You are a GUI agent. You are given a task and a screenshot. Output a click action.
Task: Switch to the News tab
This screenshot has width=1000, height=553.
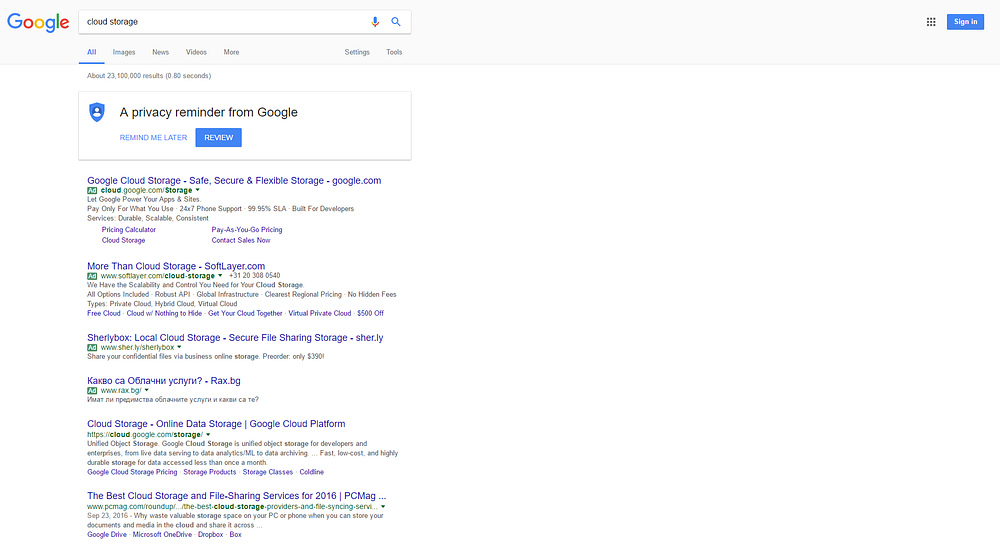click(160, 52)
